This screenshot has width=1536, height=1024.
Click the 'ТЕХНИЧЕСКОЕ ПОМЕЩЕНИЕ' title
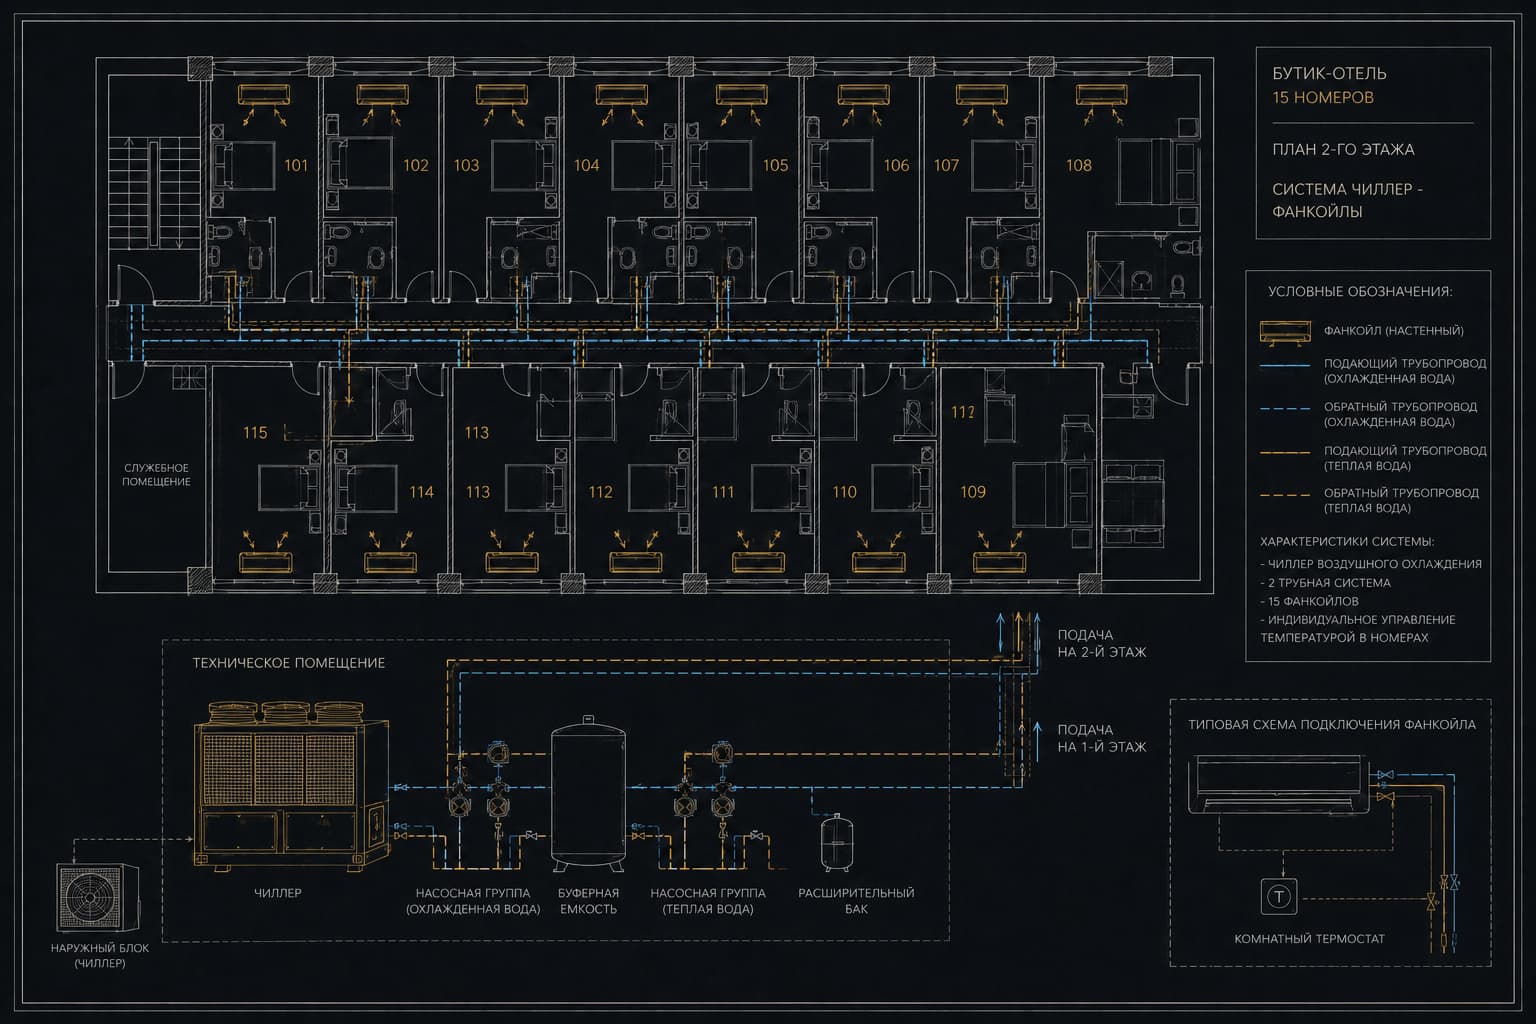288,663
